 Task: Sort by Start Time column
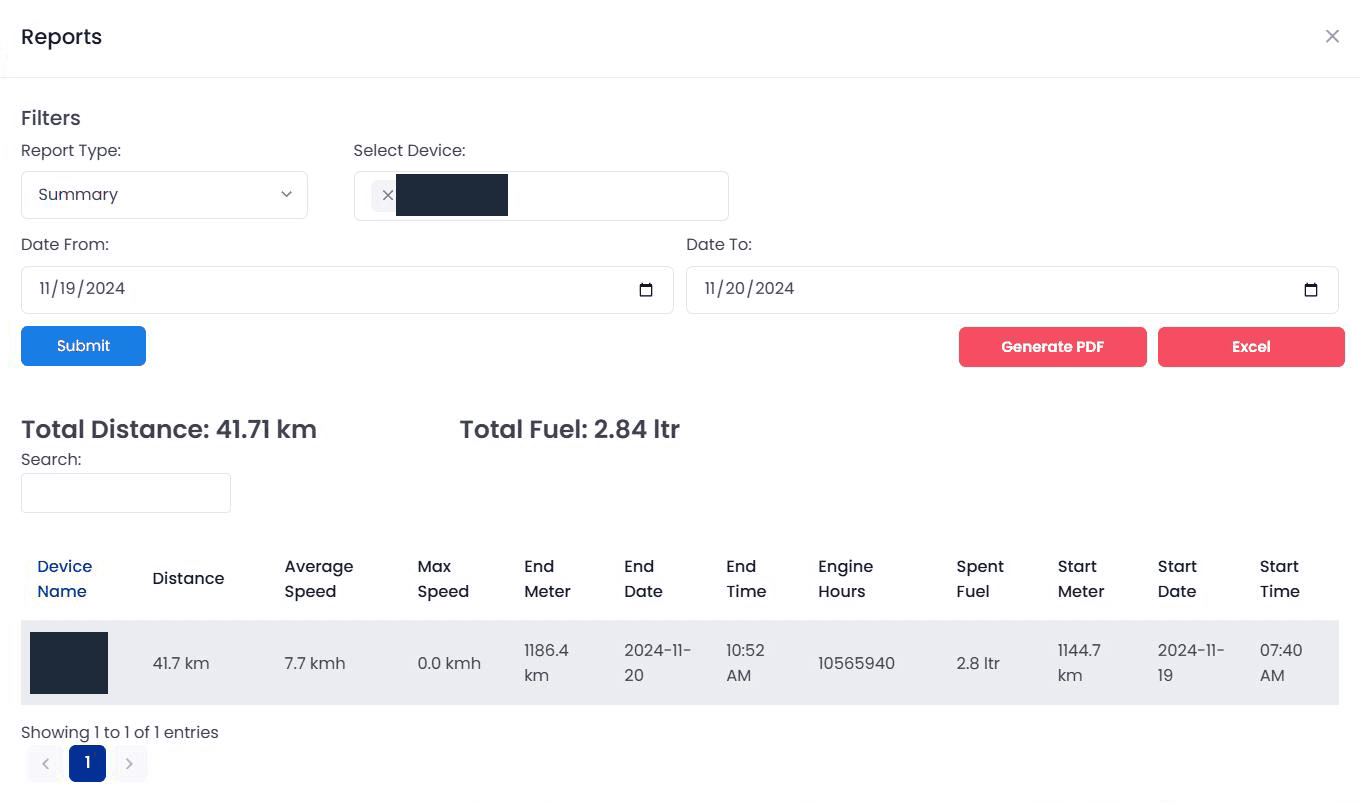1280,579
